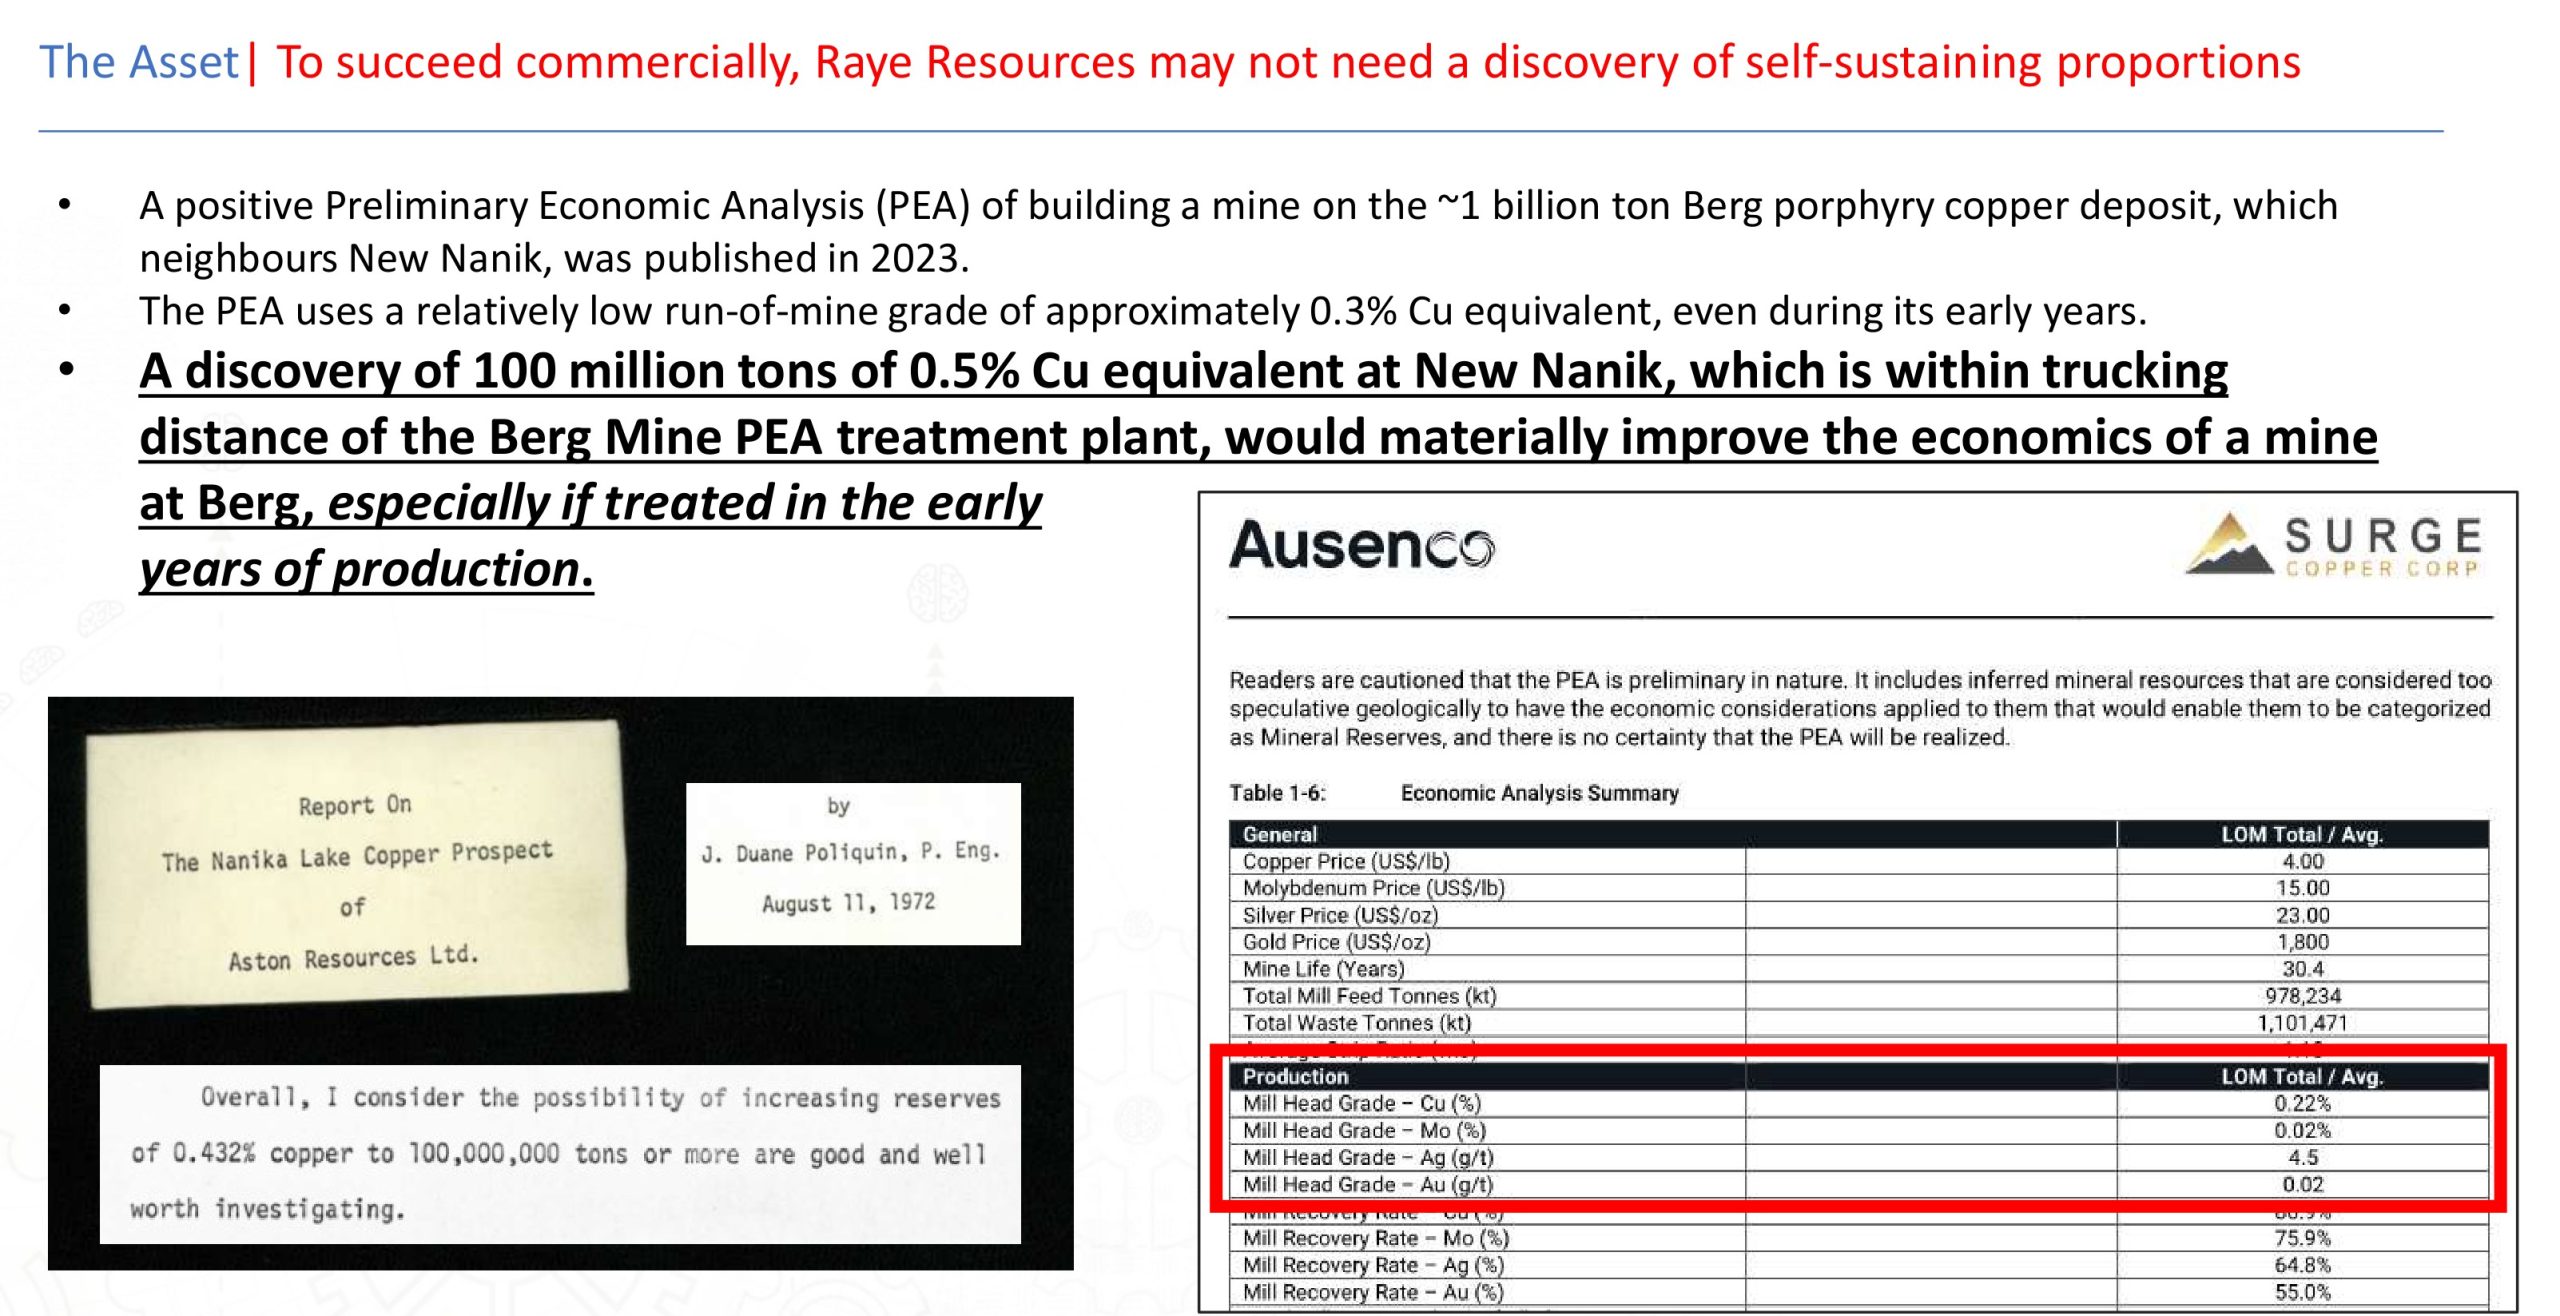2560x1316 pixels.
Task: Click mill feed value 978,234
Action: click(2303, 996)
